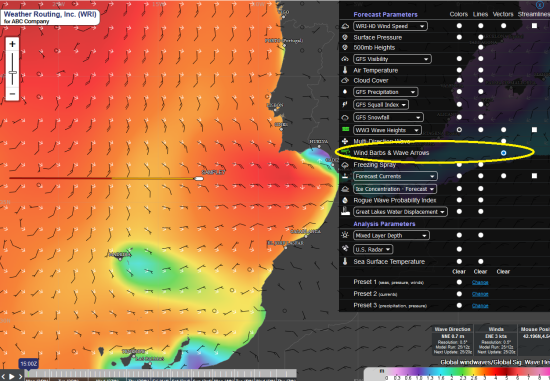550x381 pixels.
Task: Click the green WW3 Wave Heights icon
Action: [346, 129]
